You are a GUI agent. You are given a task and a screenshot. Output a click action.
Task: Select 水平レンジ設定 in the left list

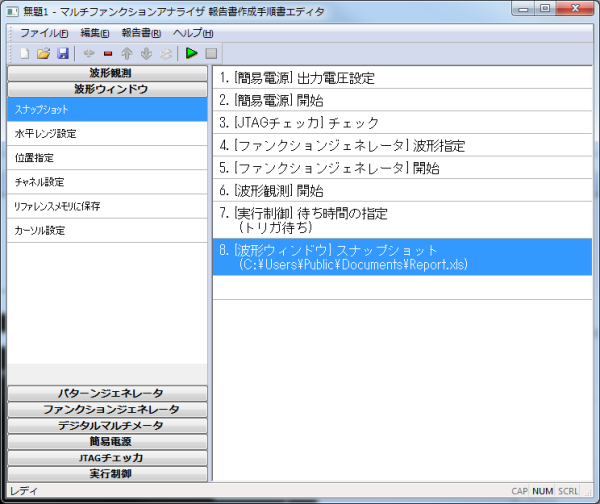107,134
